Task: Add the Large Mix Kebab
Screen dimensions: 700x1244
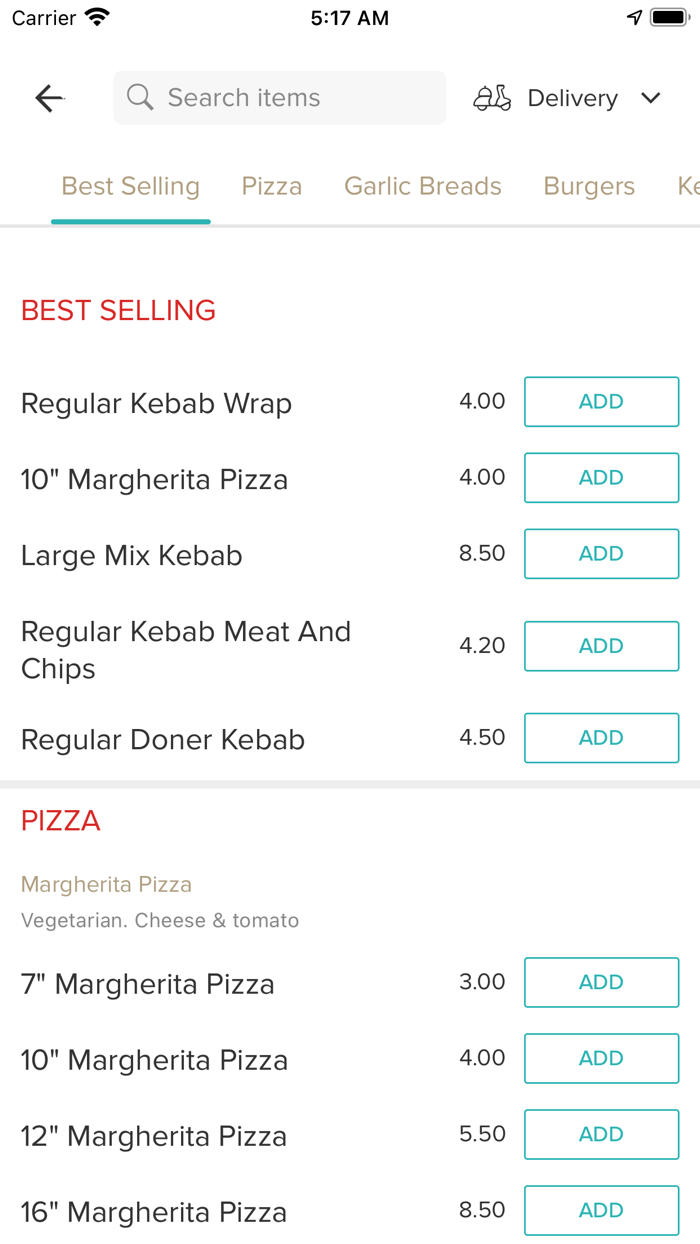Action: pyautogui.click(x=601, y=553)
